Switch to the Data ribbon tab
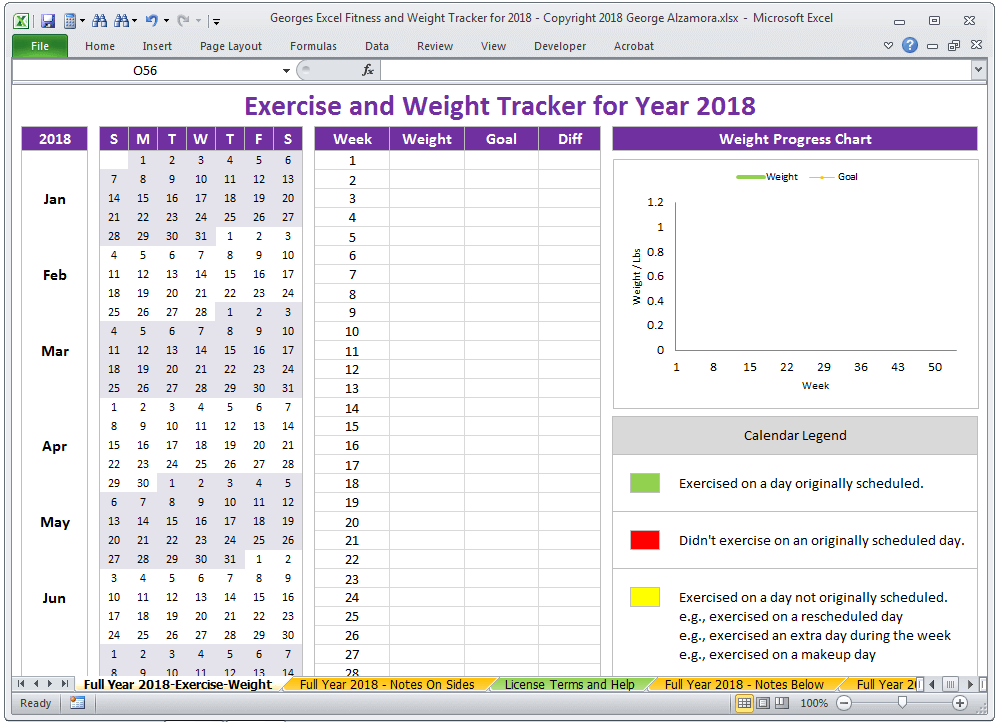 (377, 46)
